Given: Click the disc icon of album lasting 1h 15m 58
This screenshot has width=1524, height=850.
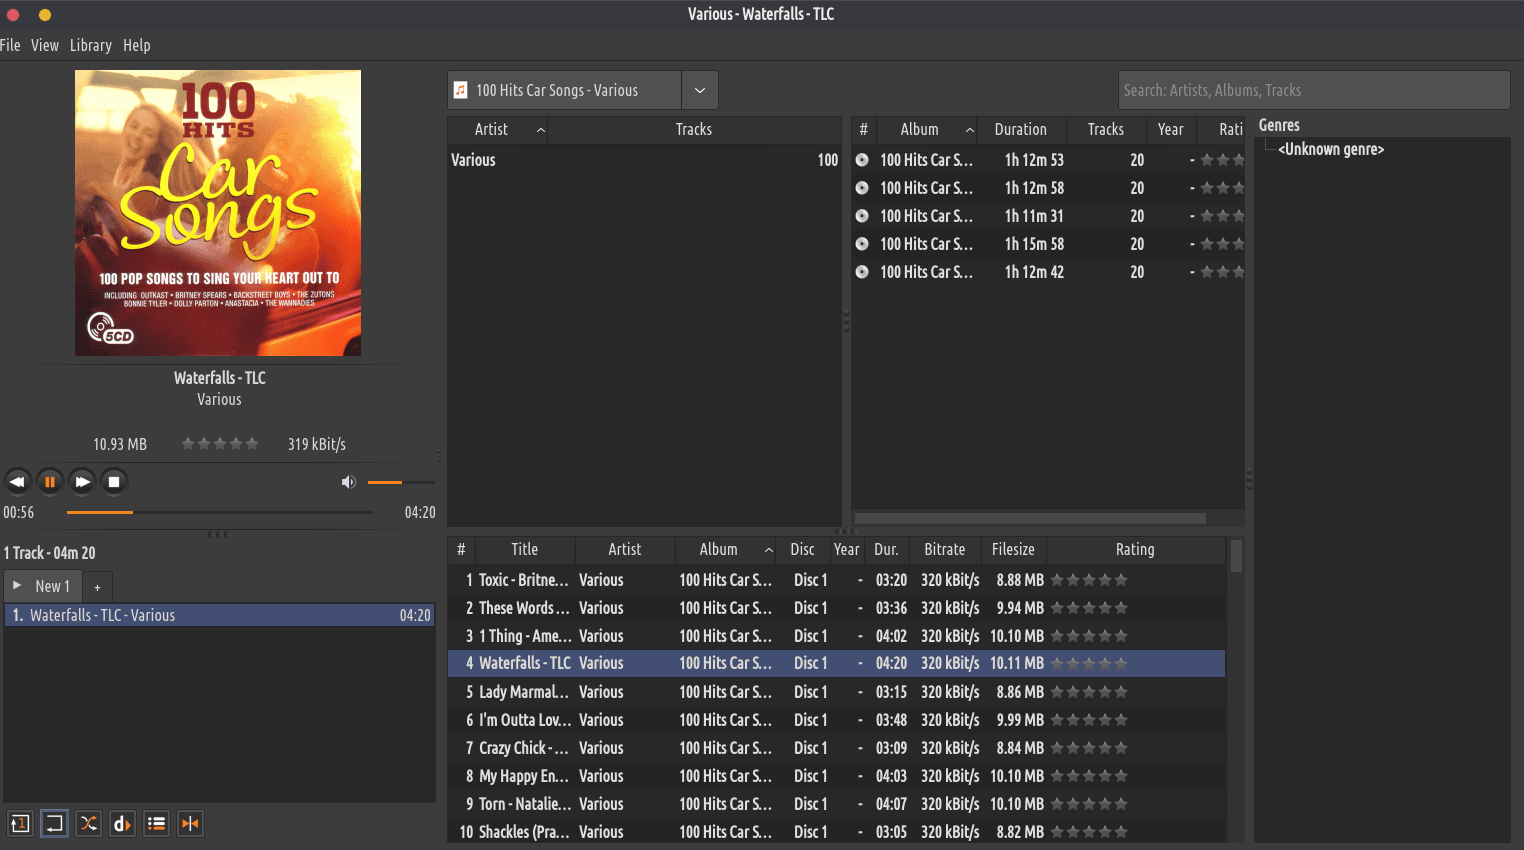Looking at the screenshot, I should (862, 244).
